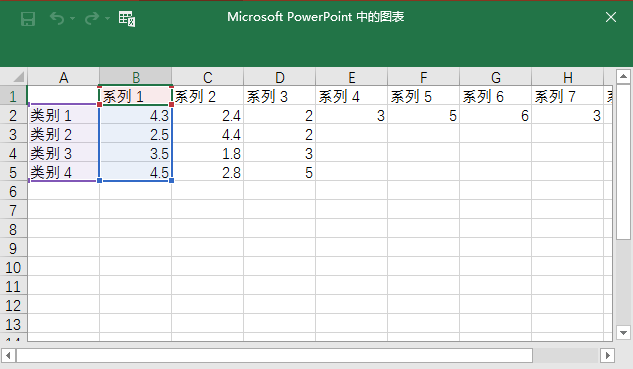This screenshot has width=633, height=369.
Task: Click the cell with value 3.5
Action: coord(136,153)
